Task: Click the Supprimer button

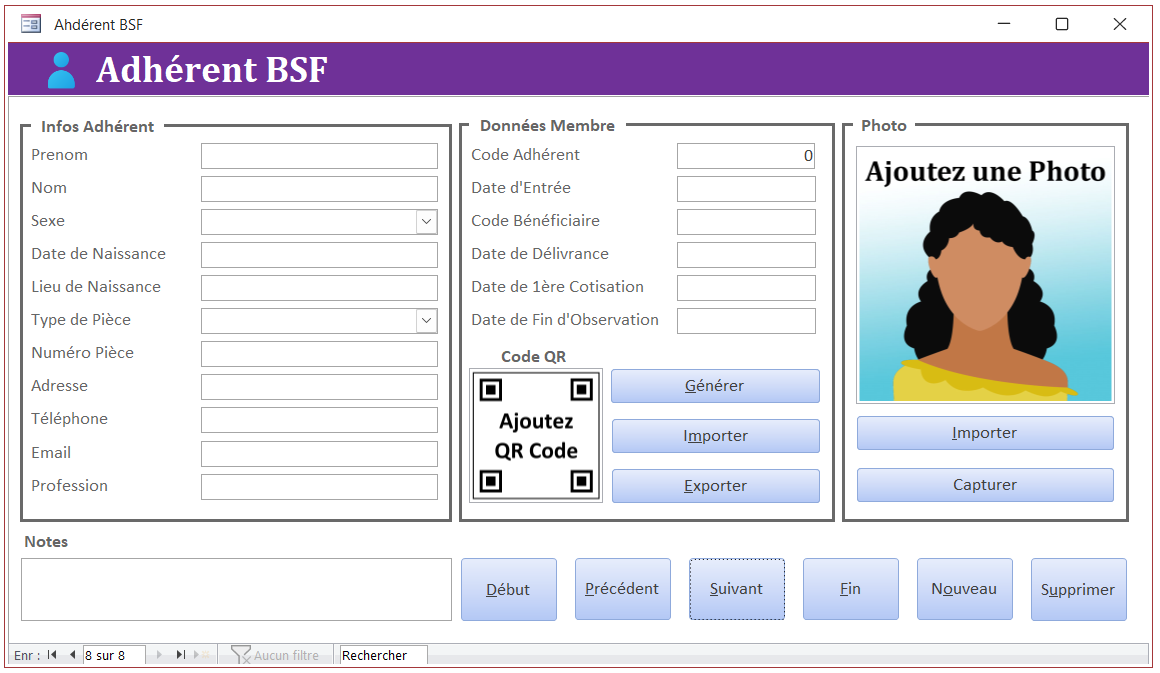Action: tap(1079, 589)
